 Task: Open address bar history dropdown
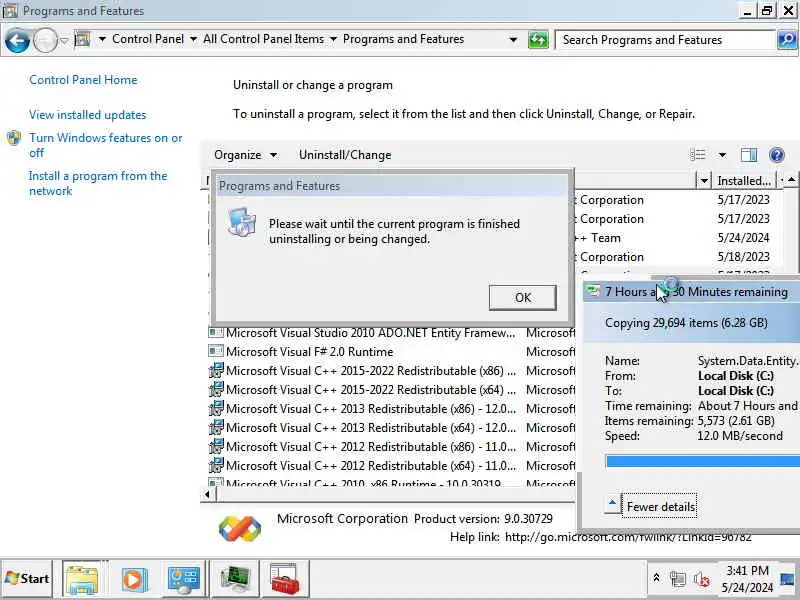513,40
